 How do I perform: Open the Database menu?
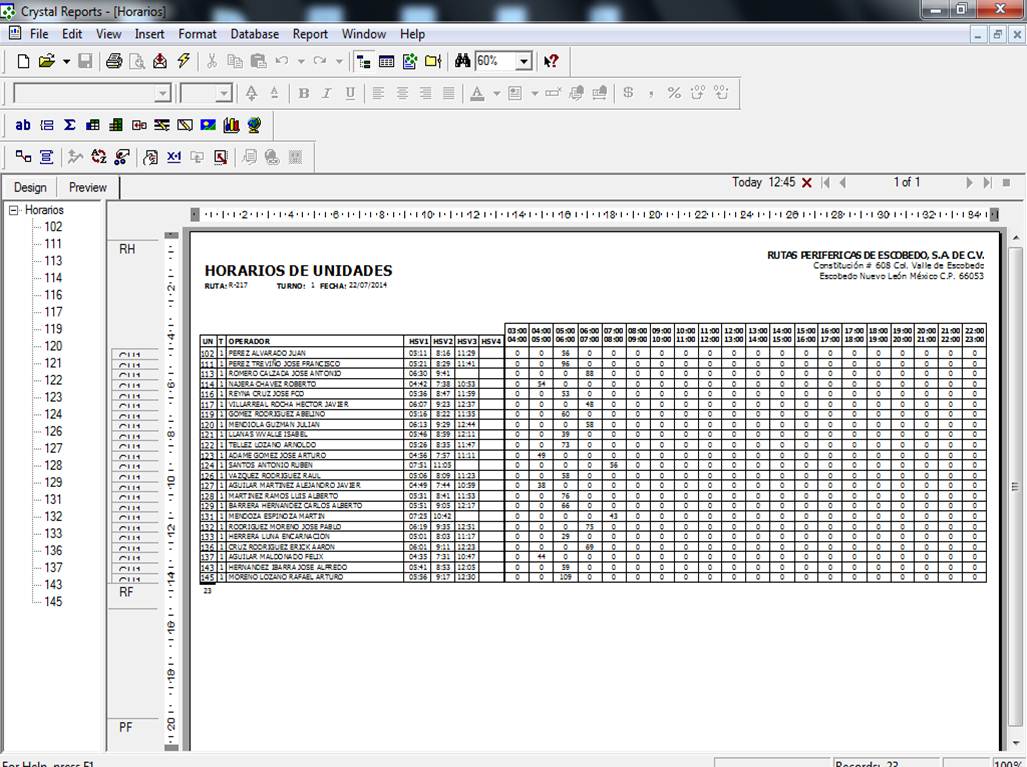tap(254, 34)
